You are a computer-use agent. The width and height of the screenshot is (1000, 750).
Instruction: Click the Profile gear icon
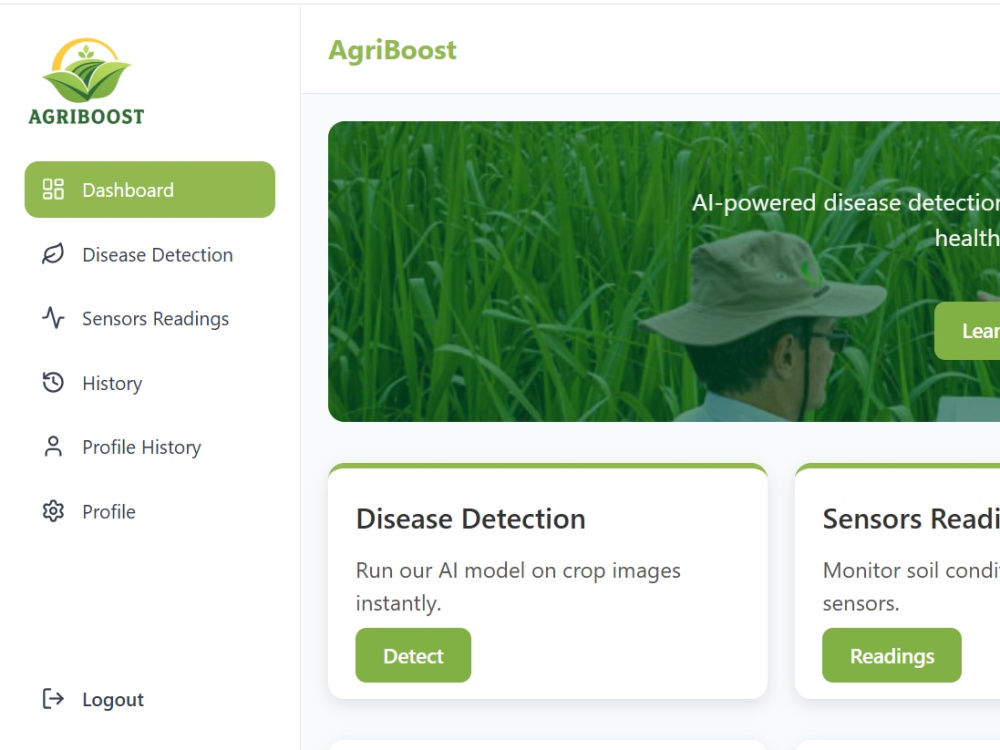click(x=53, y=511)
